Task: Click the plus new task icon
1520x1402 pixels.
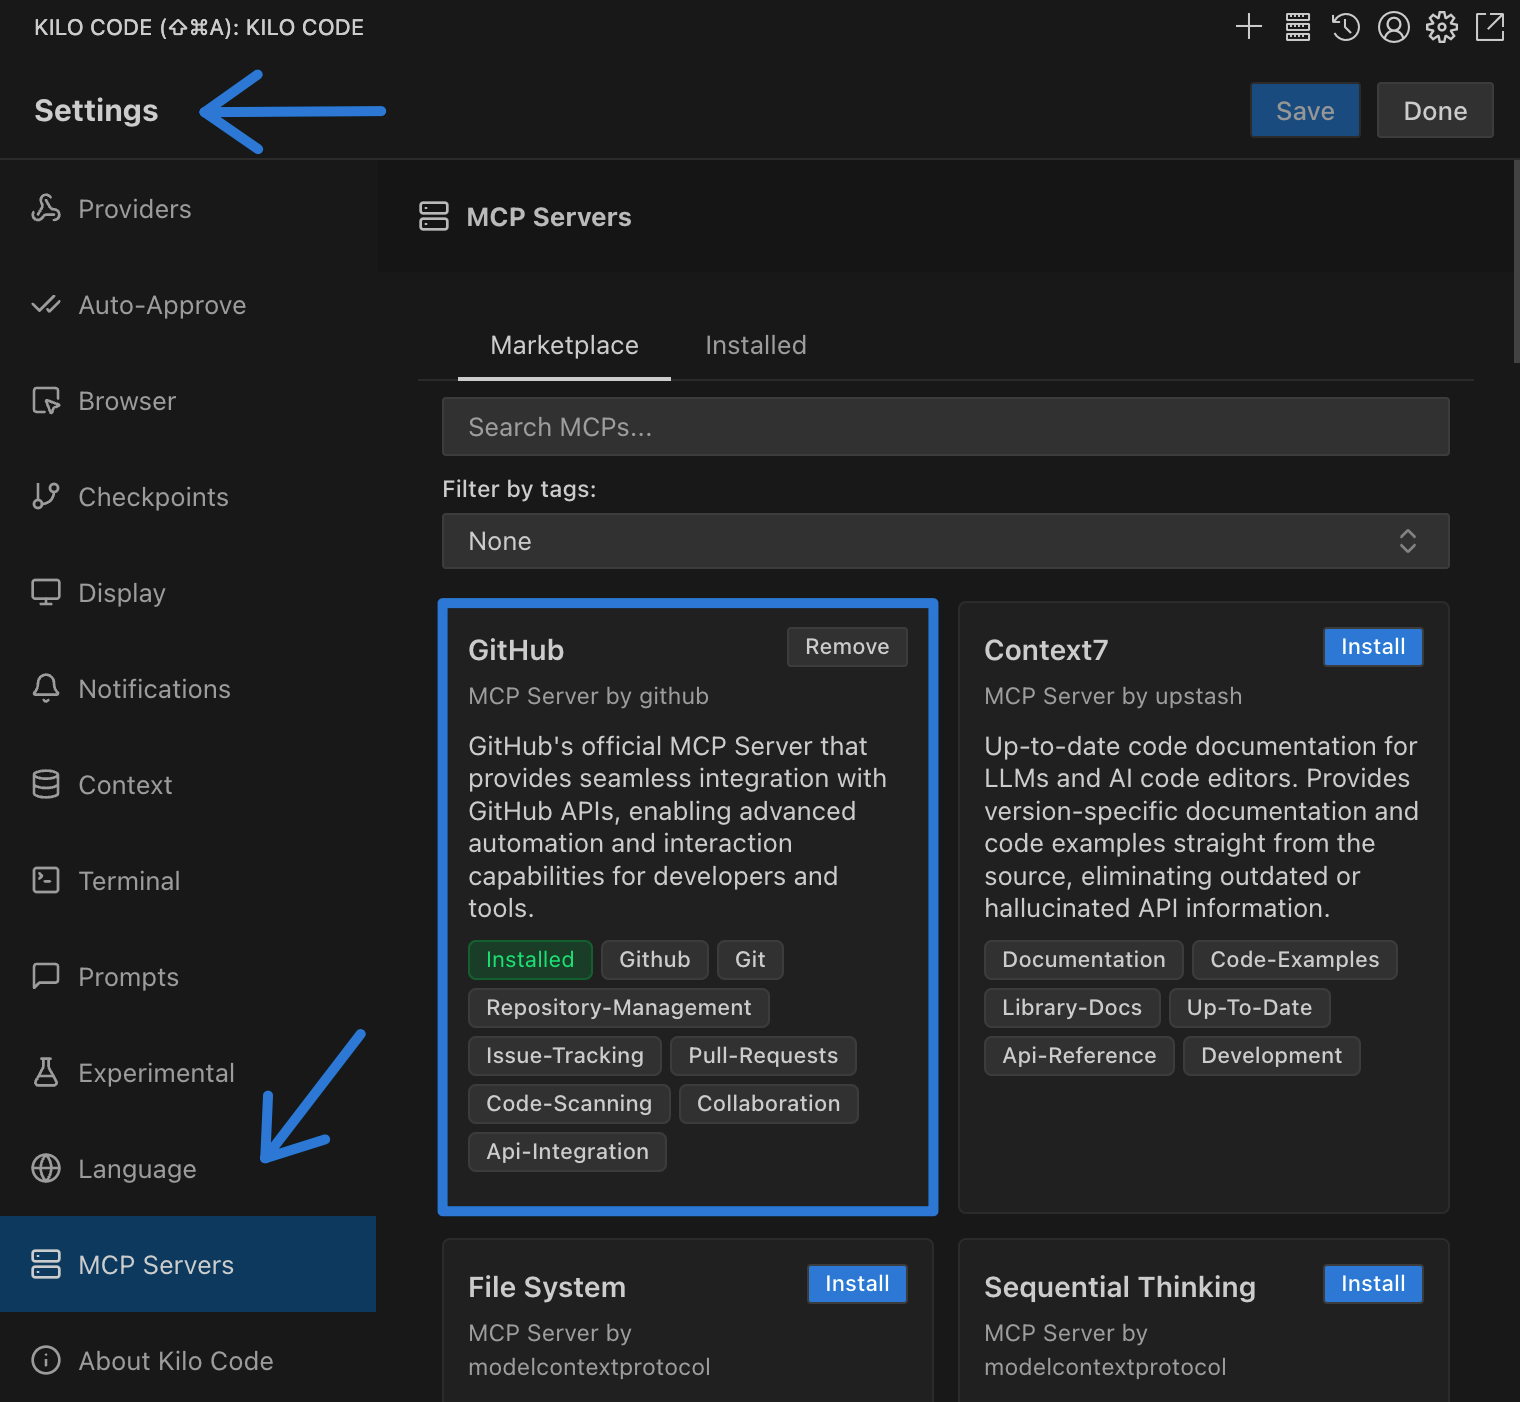Action: (1249, 27)
